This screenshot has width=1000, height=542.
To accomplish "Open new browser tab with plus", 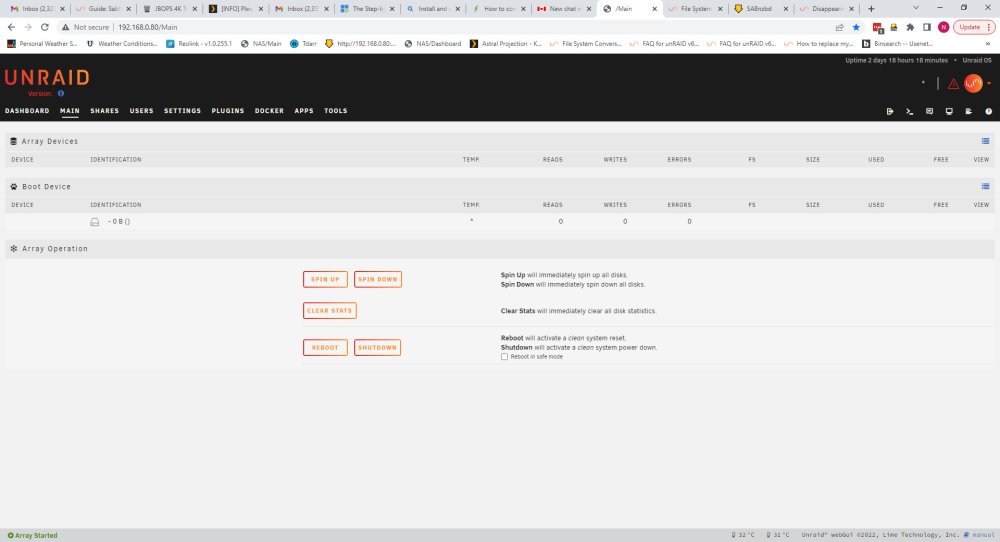I will click(x=871, y=8).
